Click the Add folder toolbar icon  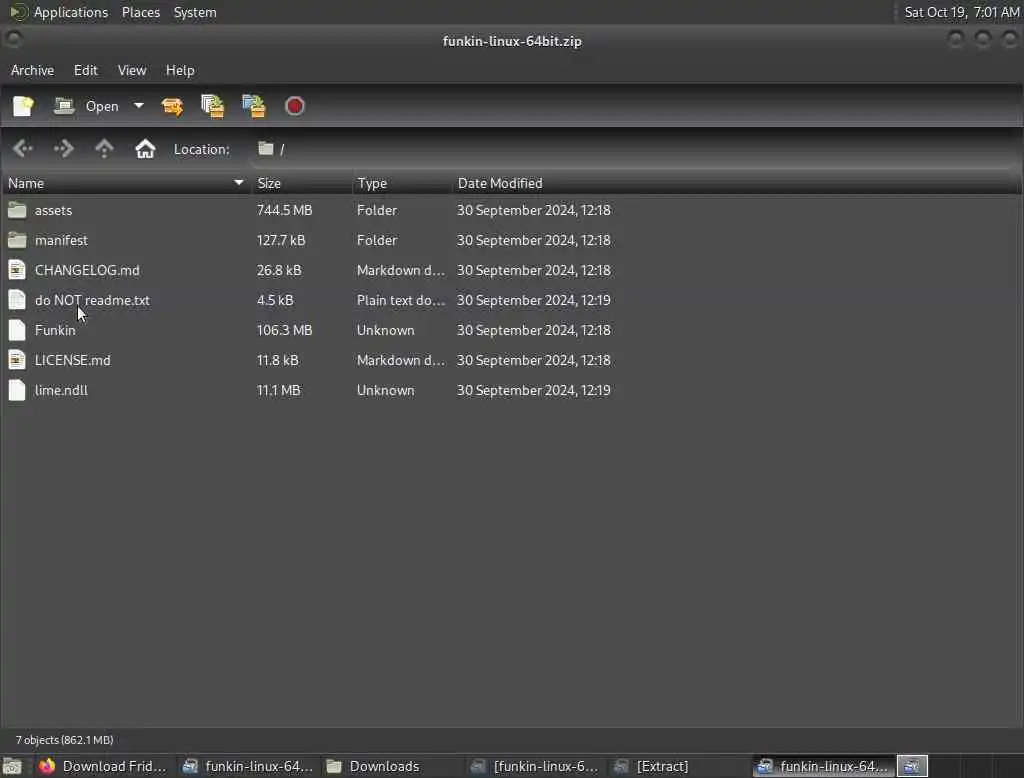[253, 106]
